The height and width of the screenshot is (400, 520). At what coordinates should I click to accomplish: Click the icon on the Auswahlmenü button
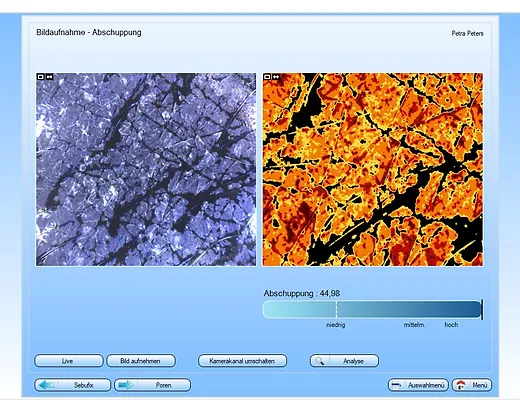click(397, 385)
